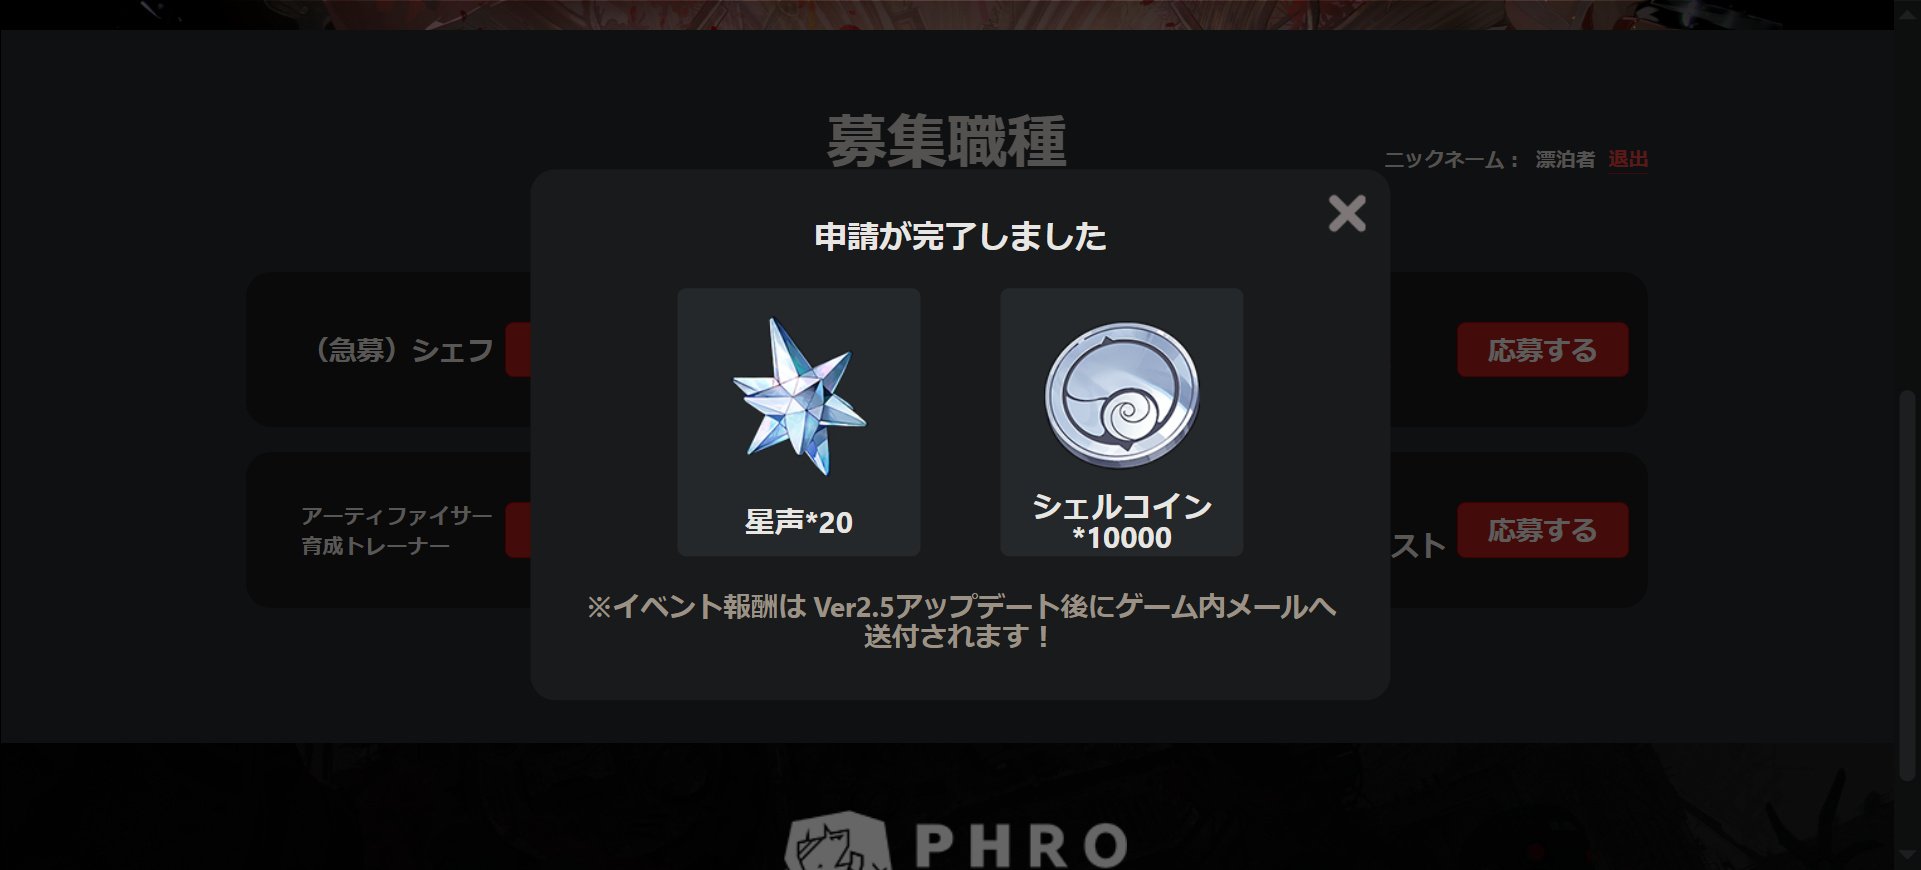Image resolution: width=1921 pixels, height=870 pixels.
Task: Click the Astrite star crystal icon
Action: click(799, 396)
